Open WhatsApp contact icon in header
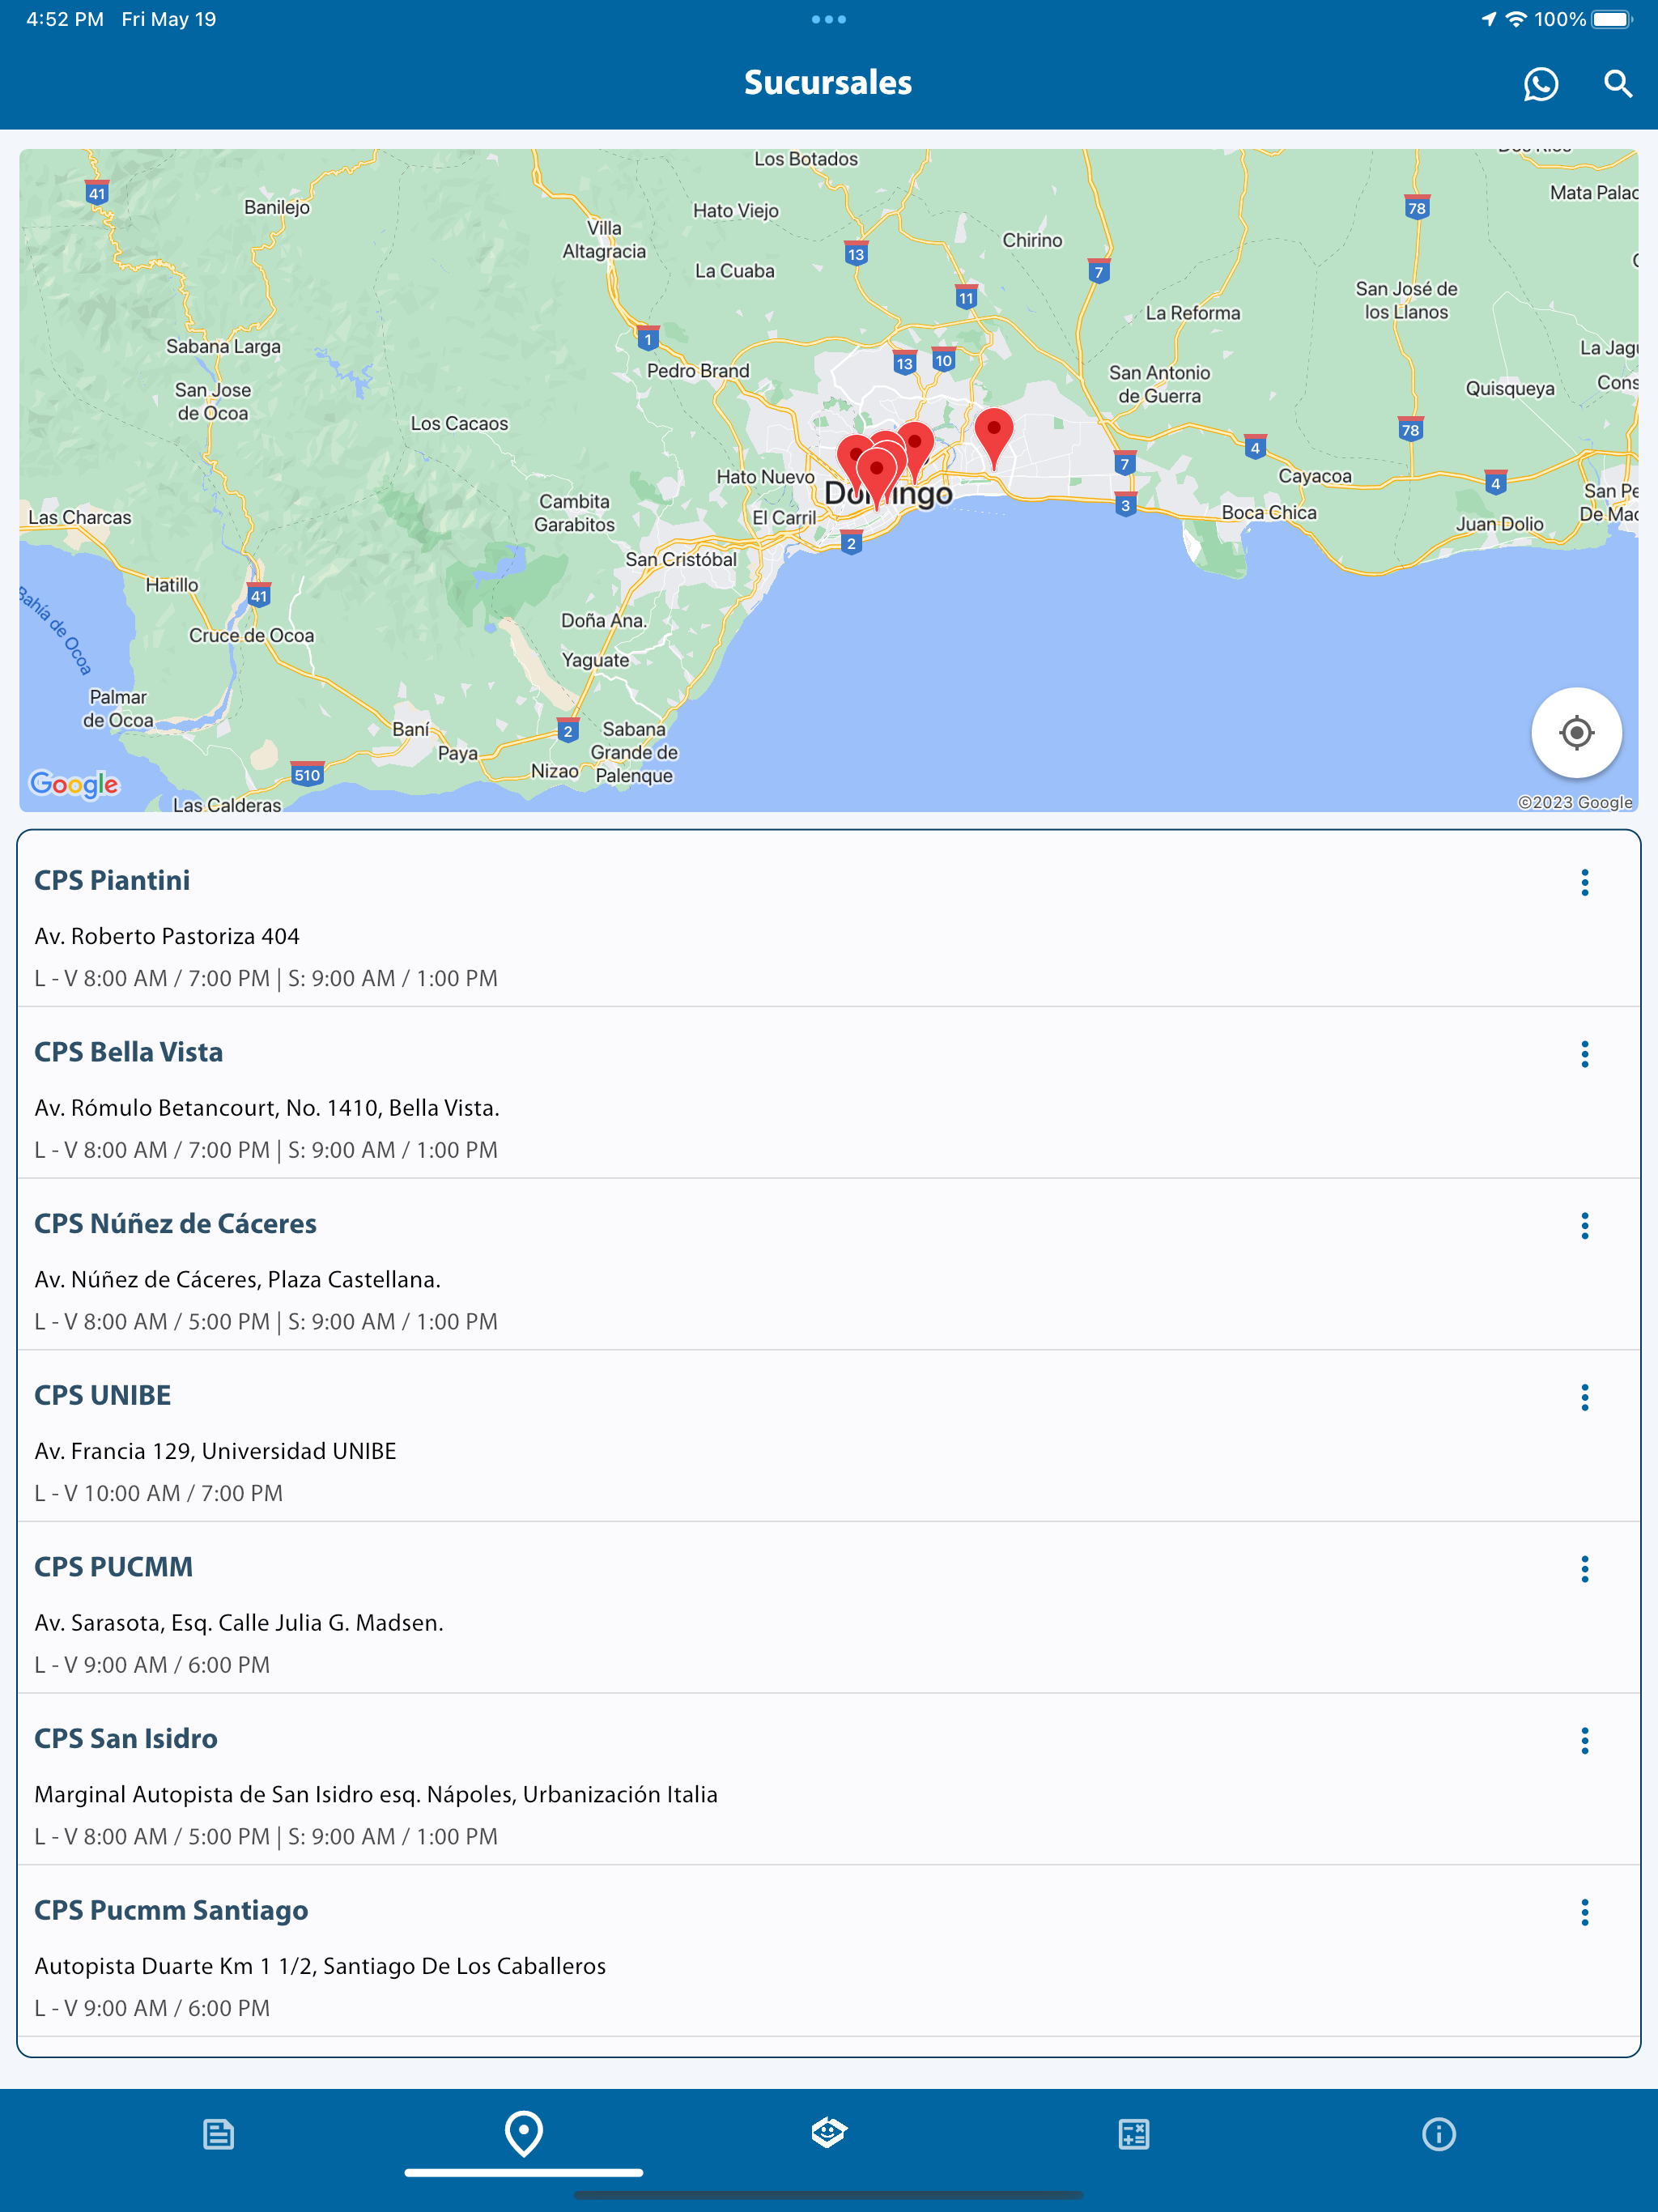 1540,84
